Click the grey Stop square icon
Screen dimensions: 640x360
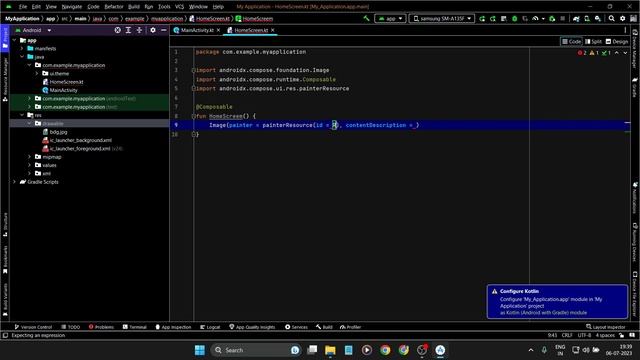(562, 18)
